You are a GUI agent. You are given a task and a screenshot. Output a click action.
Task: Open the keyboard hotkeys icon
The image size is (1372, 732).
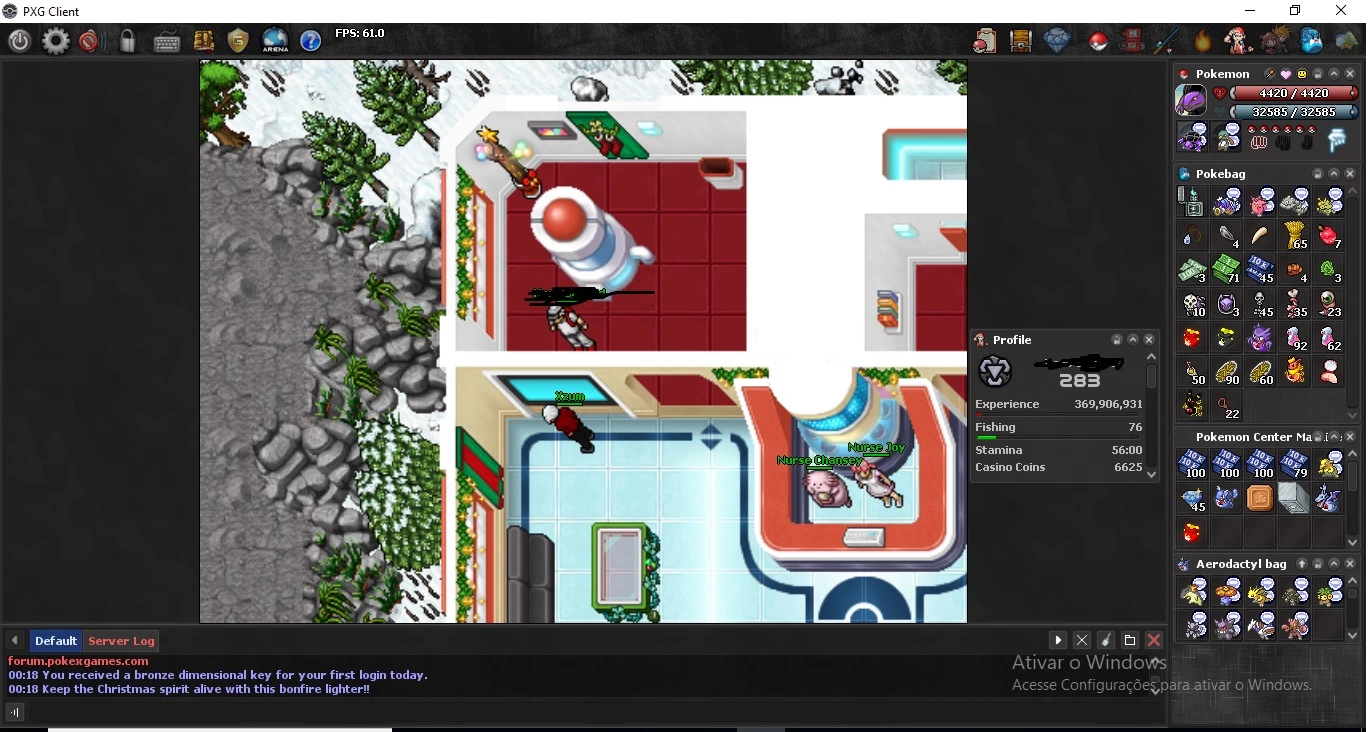tap(167, 42)
